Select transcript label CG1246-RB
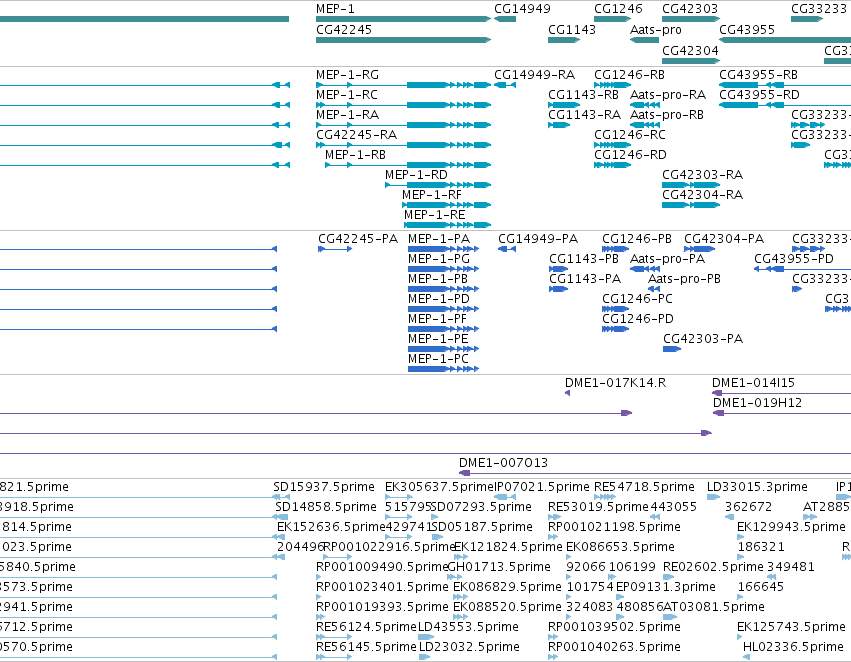The height and width of the screenshot is (662, 851). [x=630, y=75]
